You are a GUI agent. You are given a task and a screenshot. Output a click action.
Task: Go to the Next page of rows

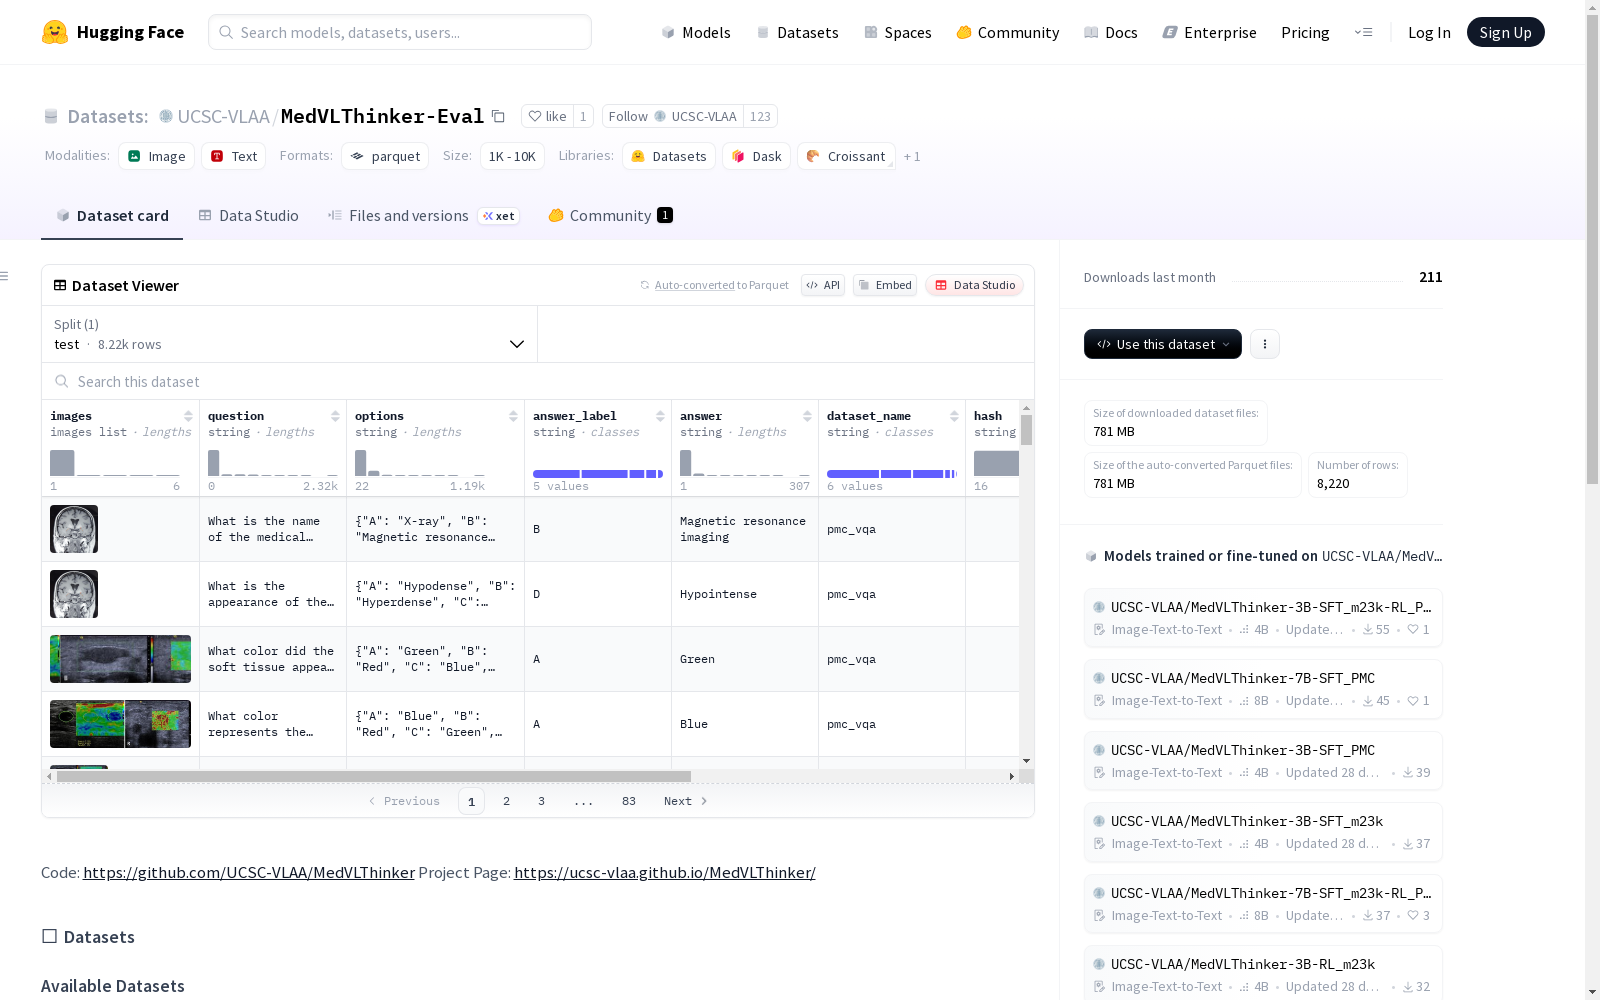(x=686, y=801)
